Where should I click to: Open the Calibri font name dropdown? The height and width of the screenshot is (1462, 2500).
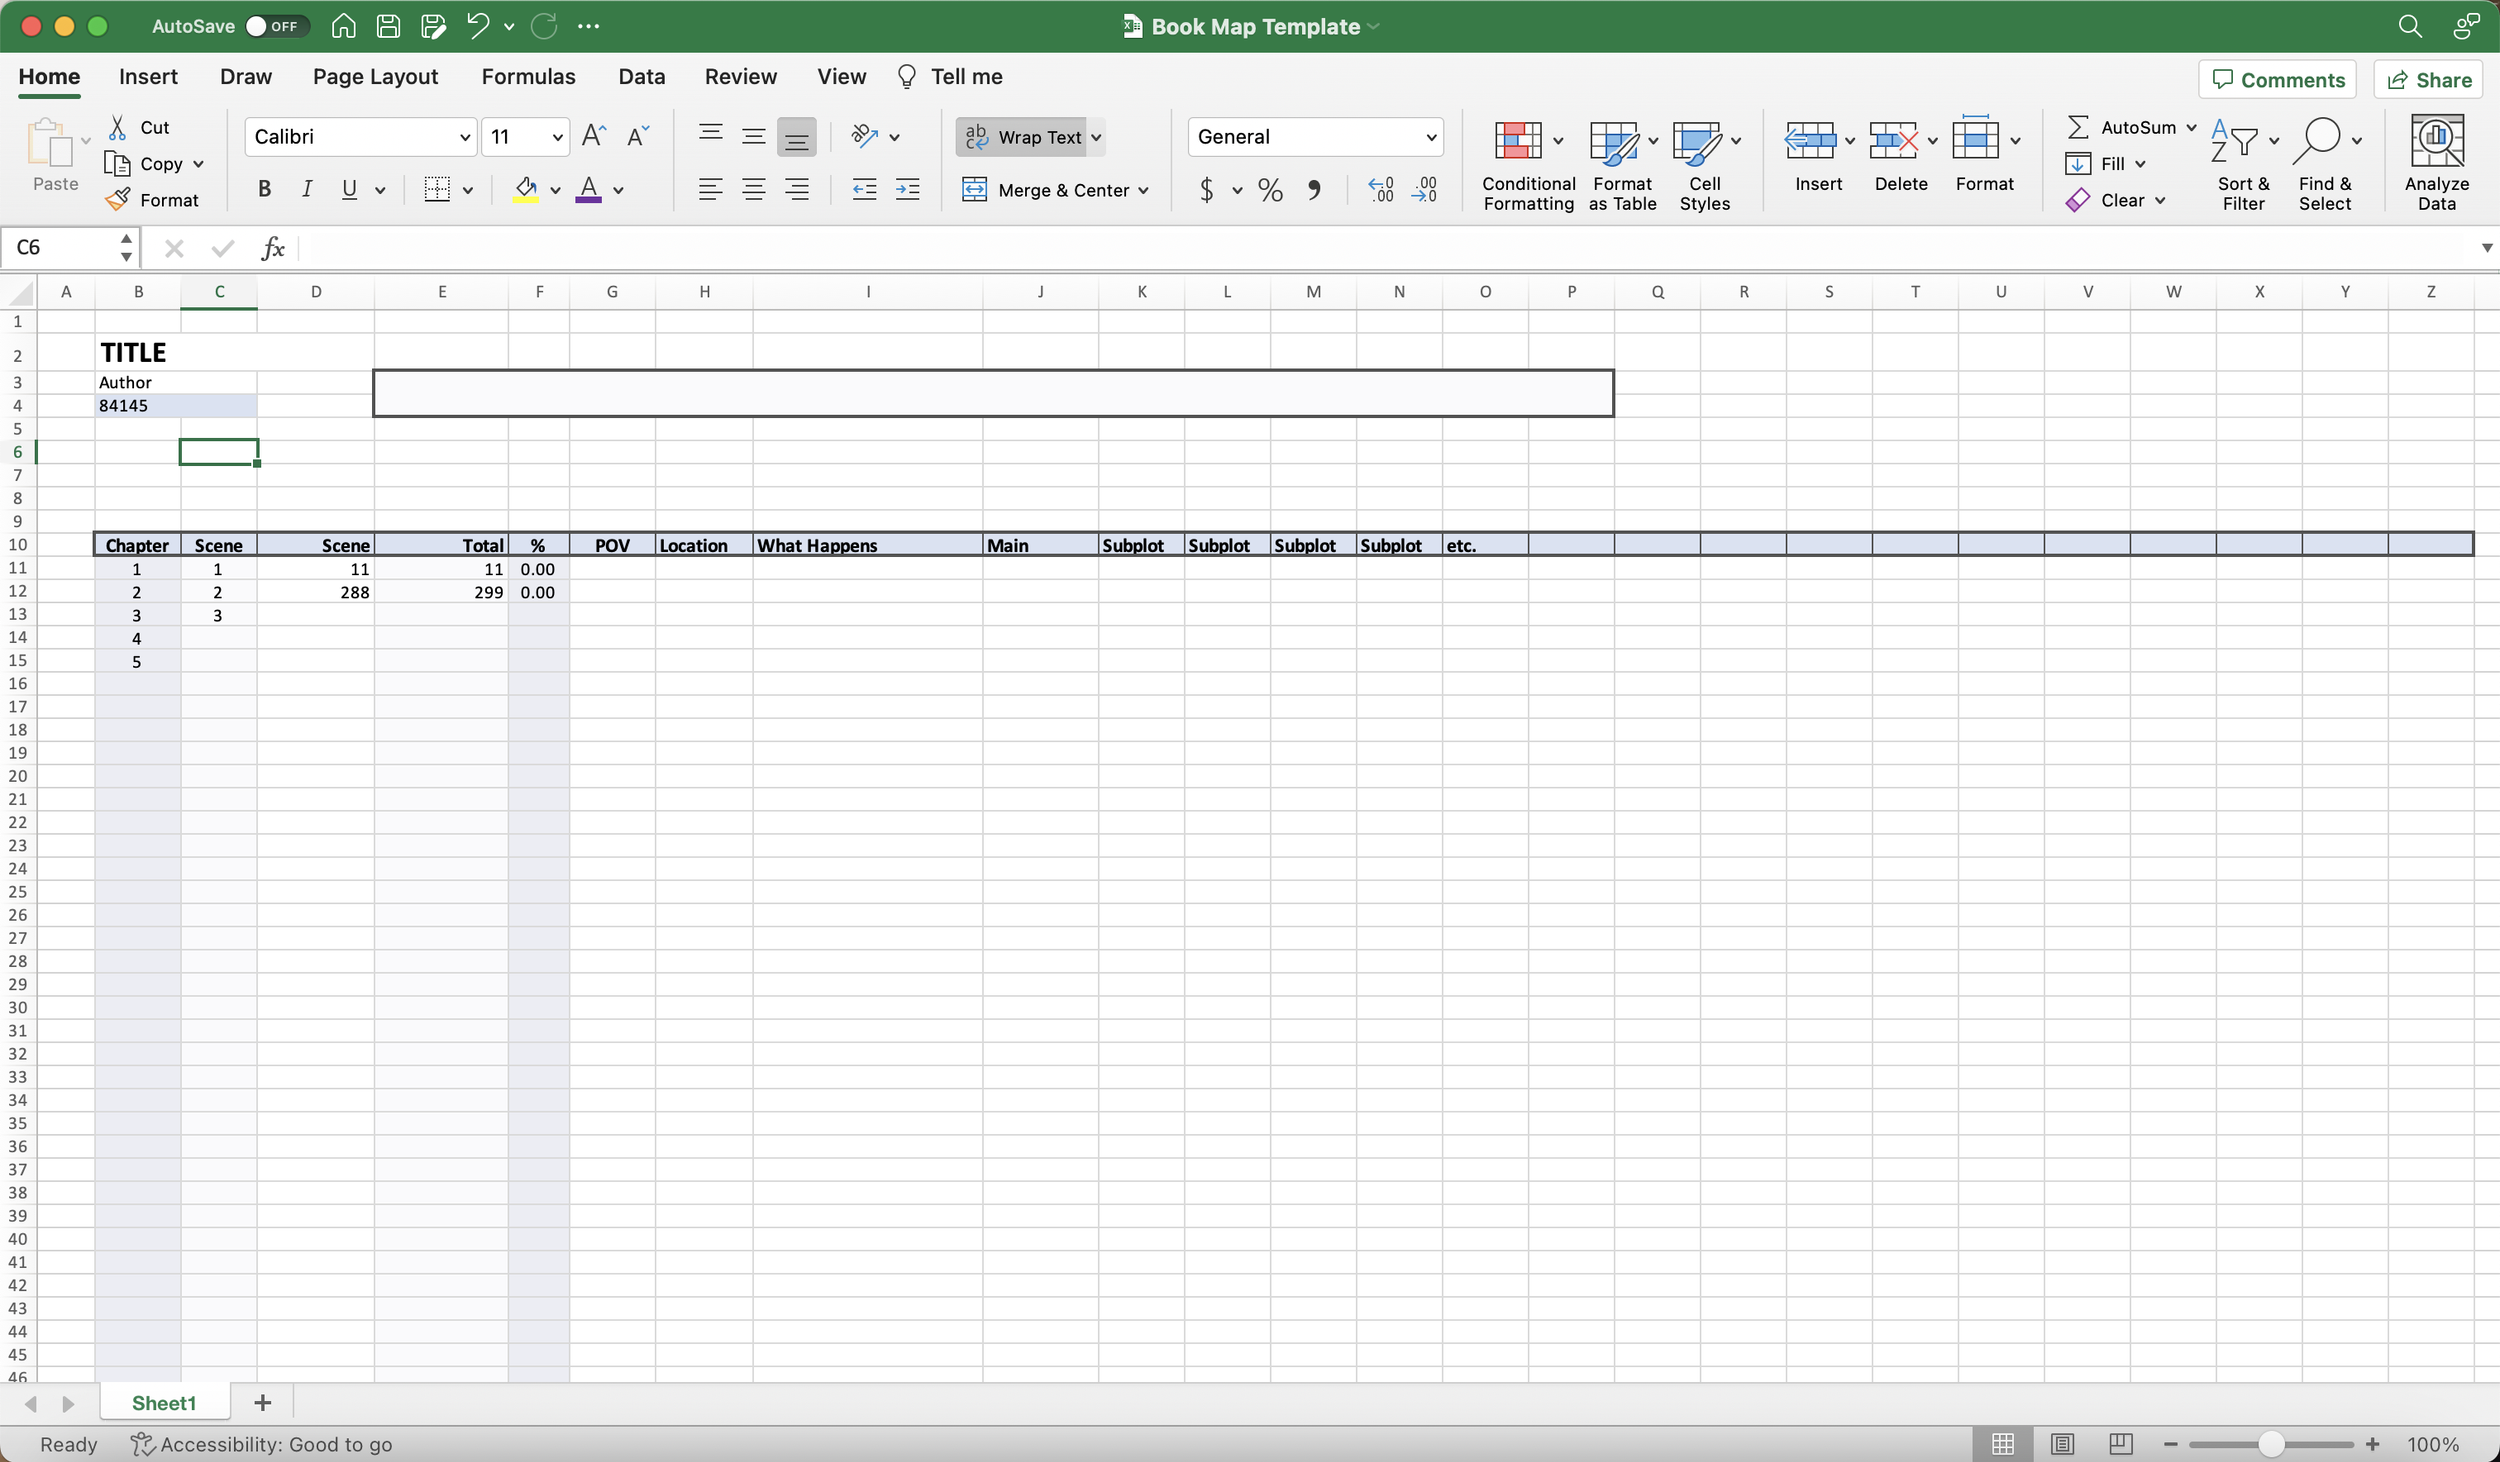[464, 137]
